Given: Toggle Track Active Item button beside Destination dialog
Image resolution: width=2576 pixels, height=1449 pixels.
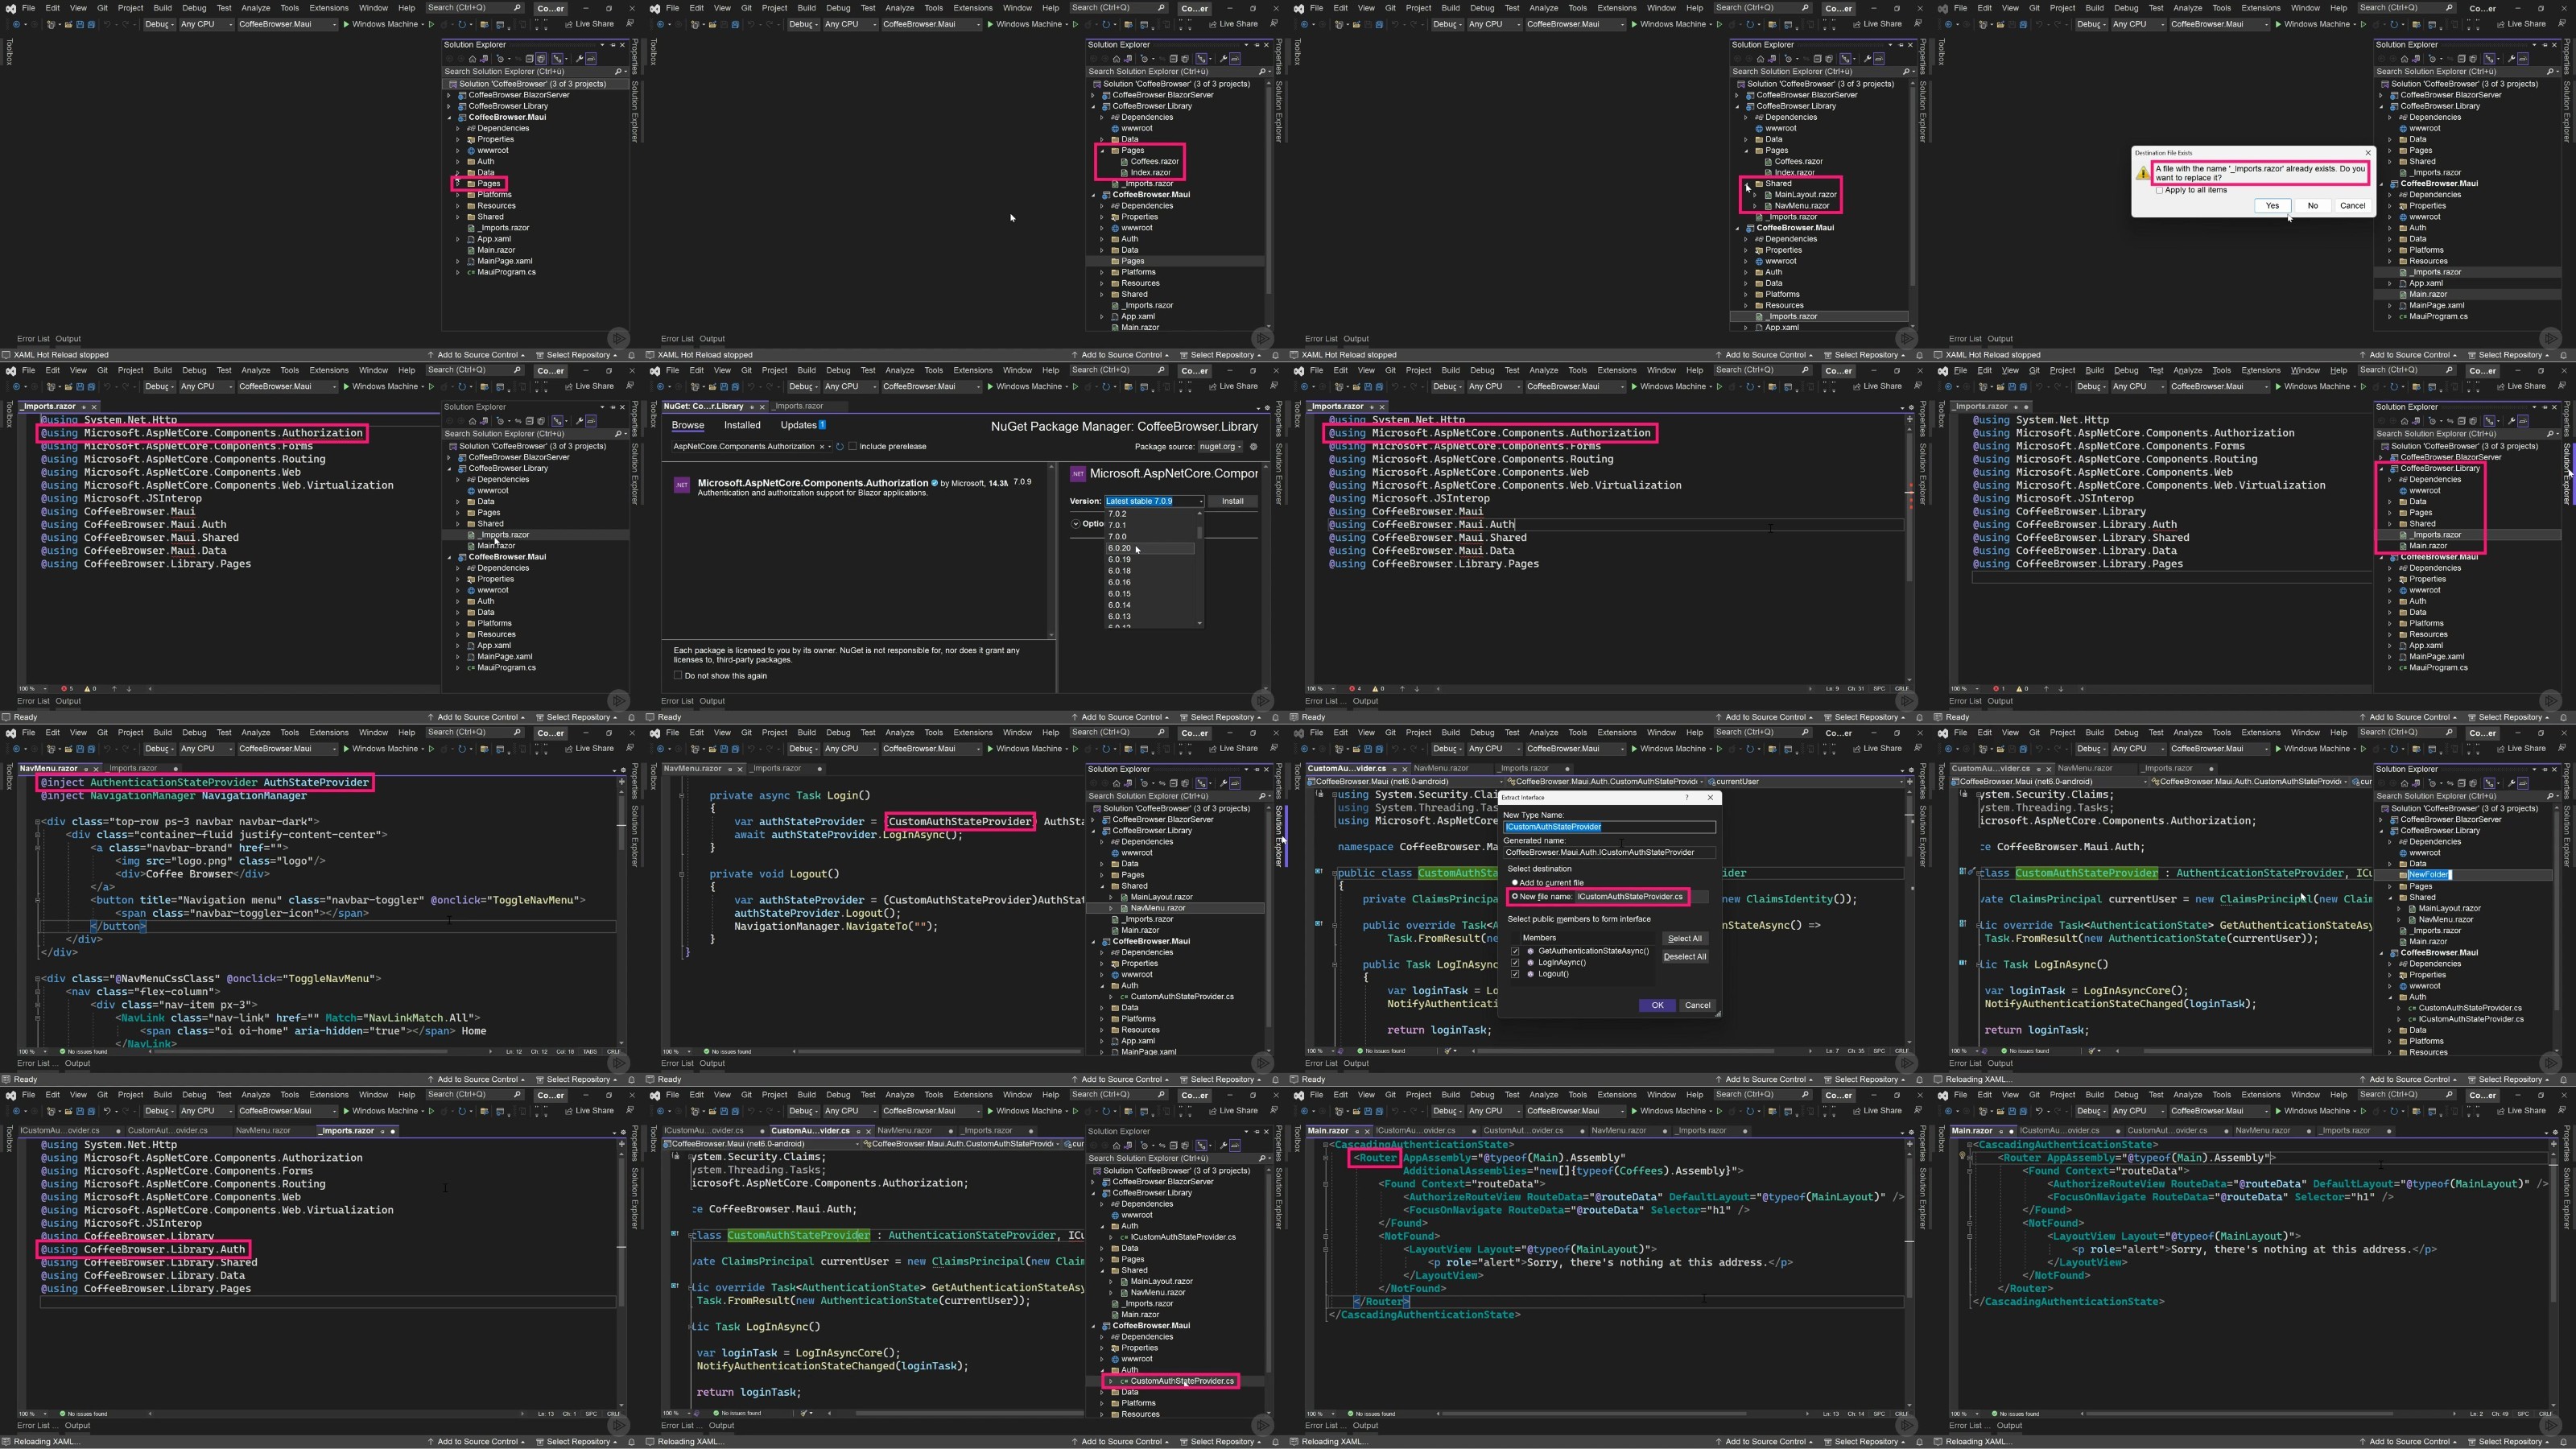Looking at the screenshot, I should pyautogui.click(x=2490, y=59).
